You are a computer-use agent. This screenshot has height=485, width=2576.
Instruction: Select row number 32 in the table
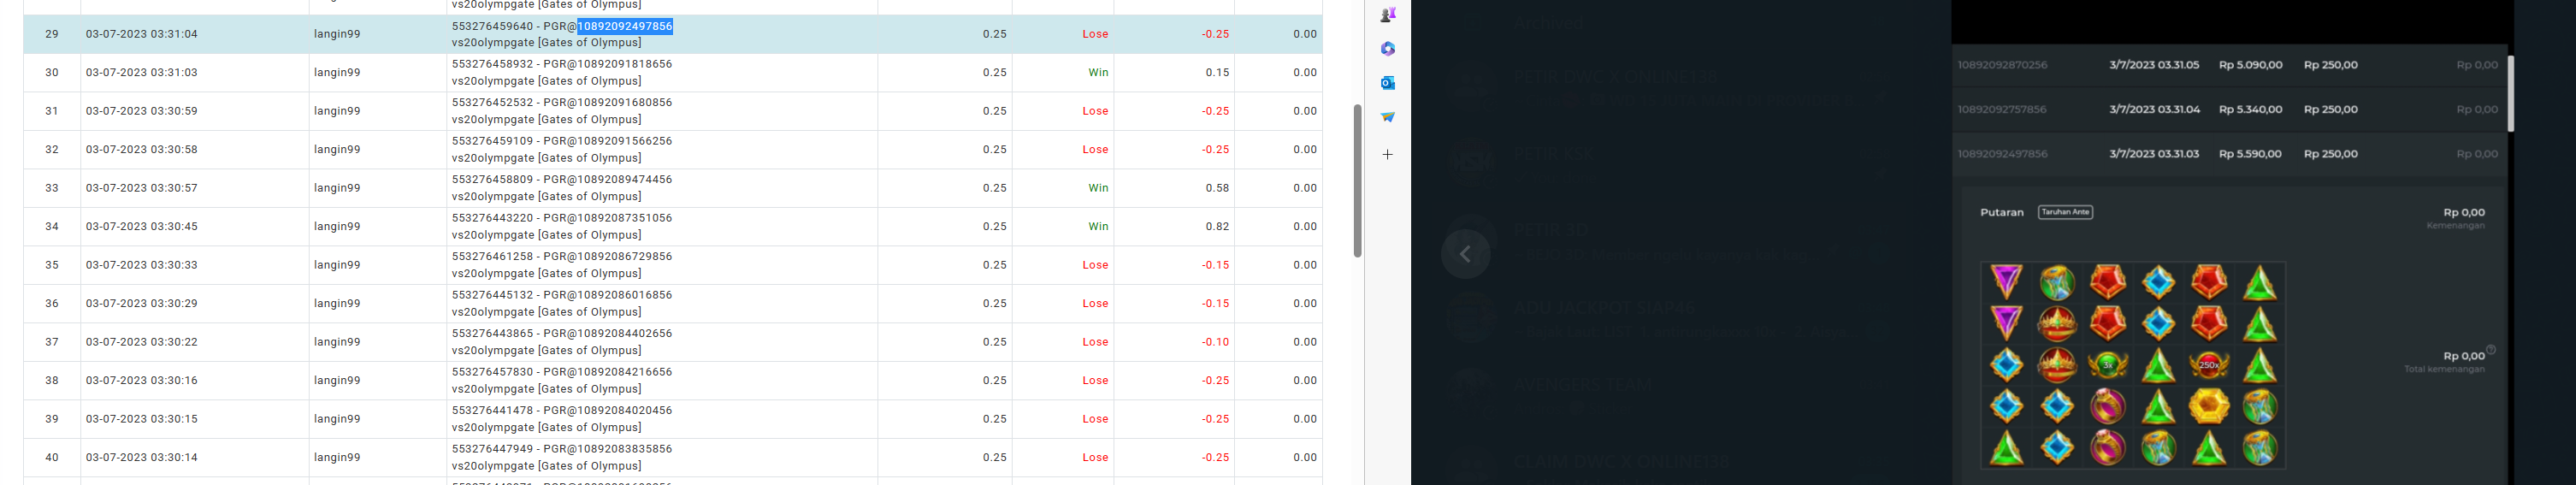point(52,150)
